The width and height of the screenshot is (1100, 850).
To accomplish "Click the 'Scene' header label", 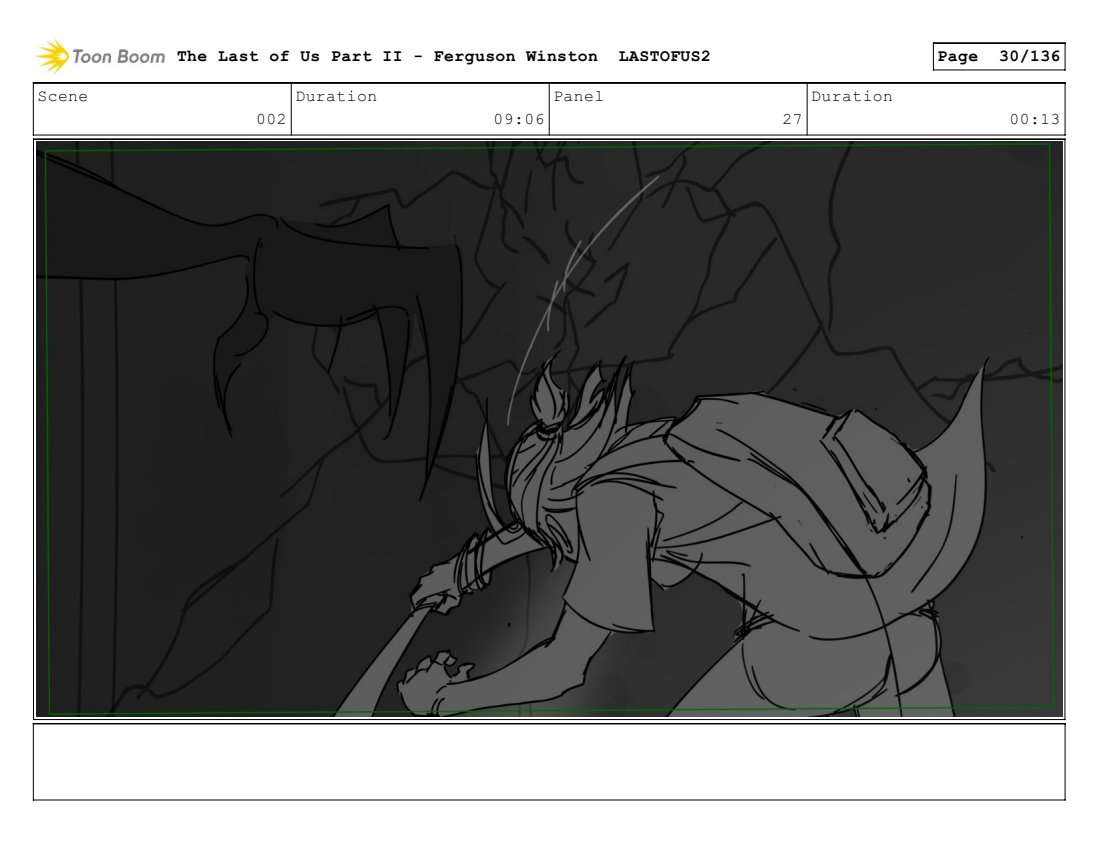I will tap(62, 97).
